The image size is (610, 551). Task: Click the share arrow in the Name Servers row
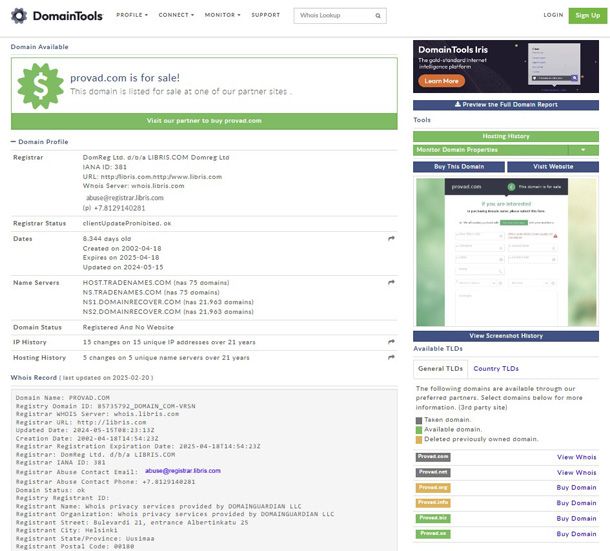[391, 284]
